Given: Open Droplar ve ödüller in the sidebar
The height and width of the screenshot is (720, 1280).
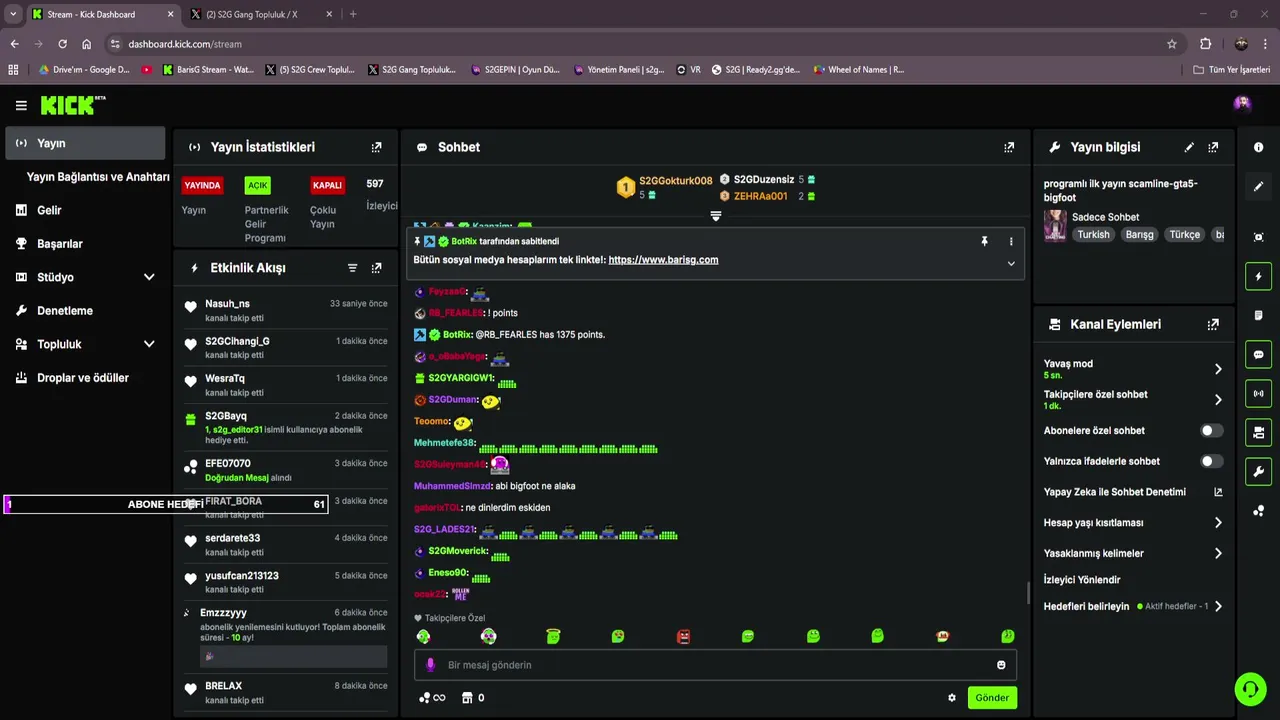Looking at the screenshot, I should pyautogui.click(x=85, y=378).
